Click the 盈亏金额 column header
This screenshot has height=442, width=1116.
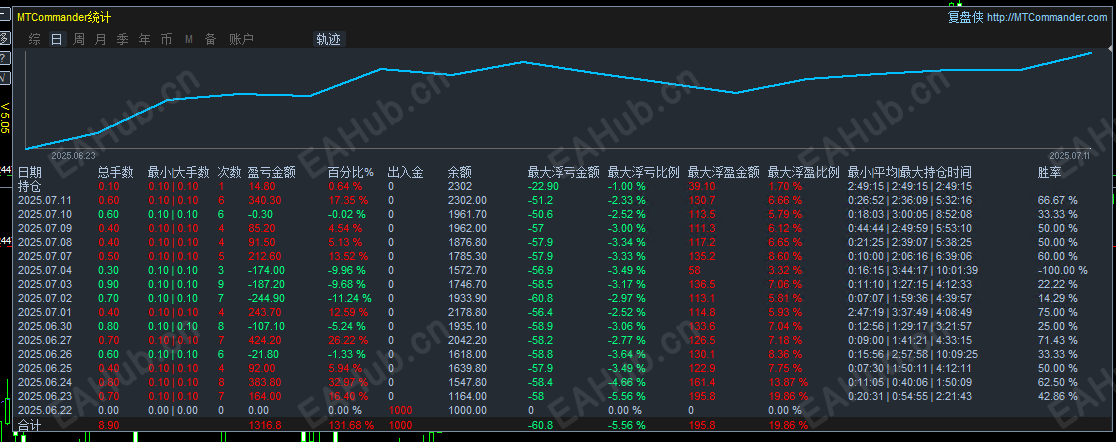pyautogui.click(x=271, y=172)
